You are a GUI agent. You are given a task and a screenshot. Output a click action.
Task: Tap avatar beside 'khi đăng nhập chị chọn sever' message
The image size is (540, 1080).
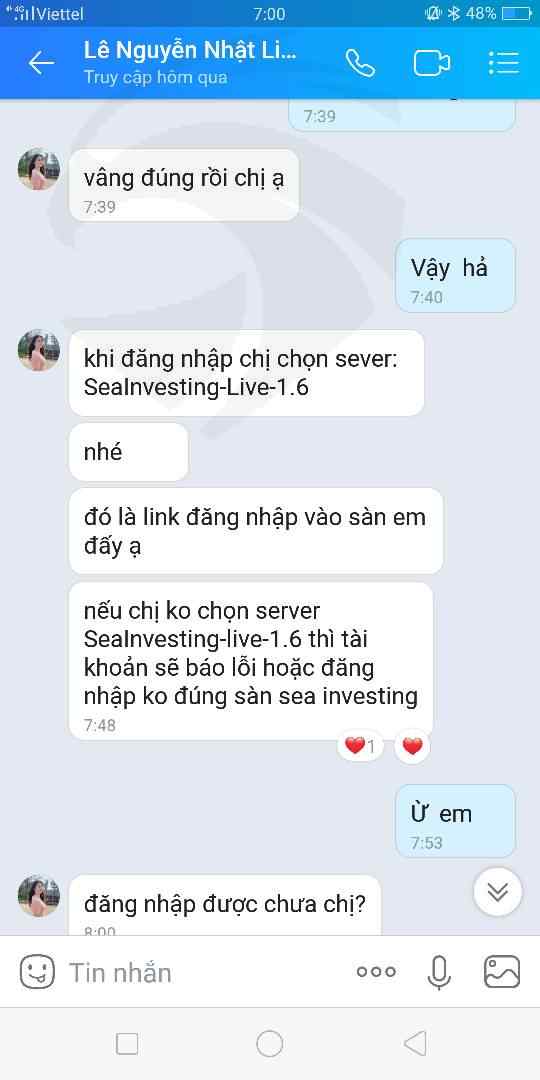(x=39, y=351)
